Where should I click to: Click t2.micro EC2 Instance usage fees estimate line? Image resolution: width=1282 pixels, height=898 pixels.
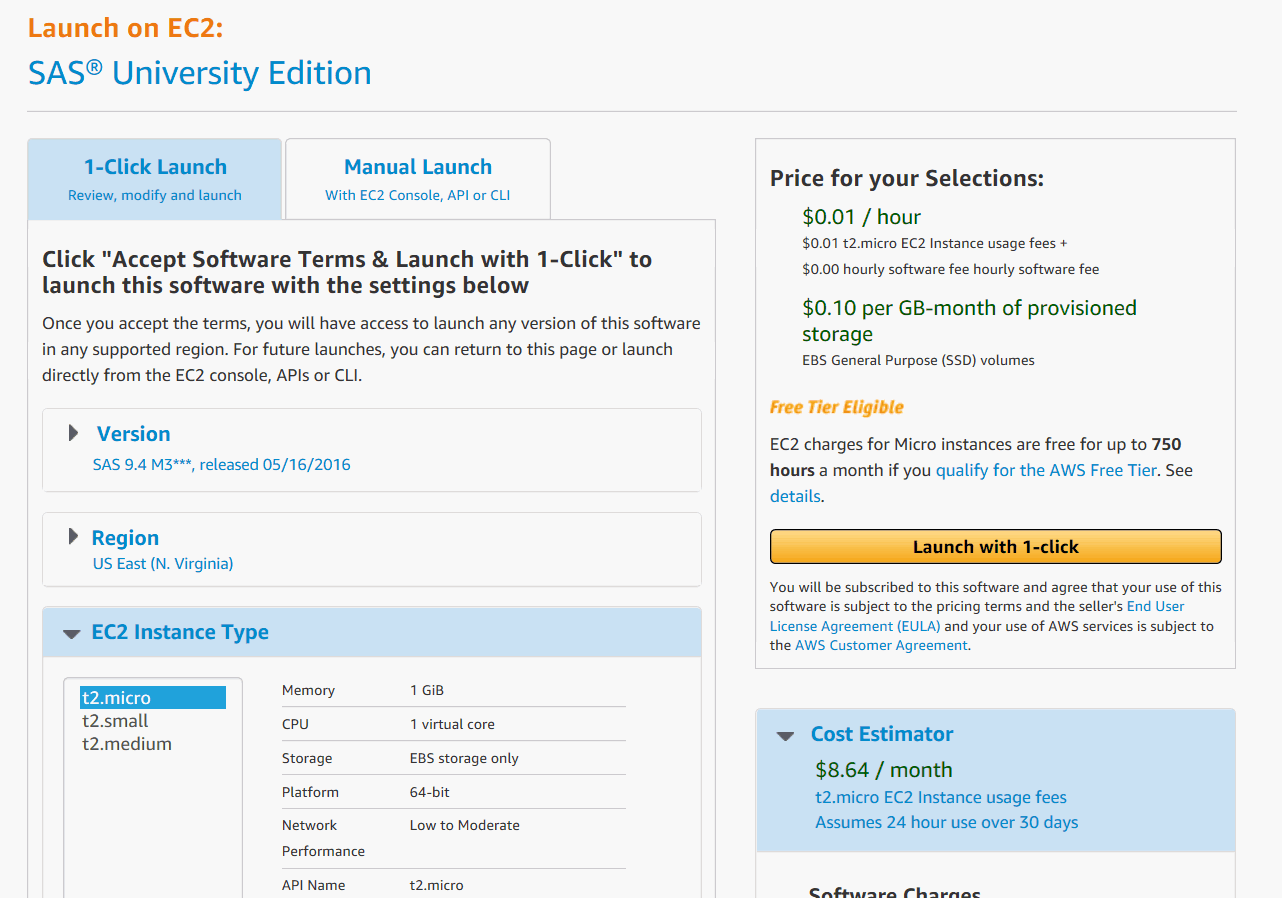point(941,797)
